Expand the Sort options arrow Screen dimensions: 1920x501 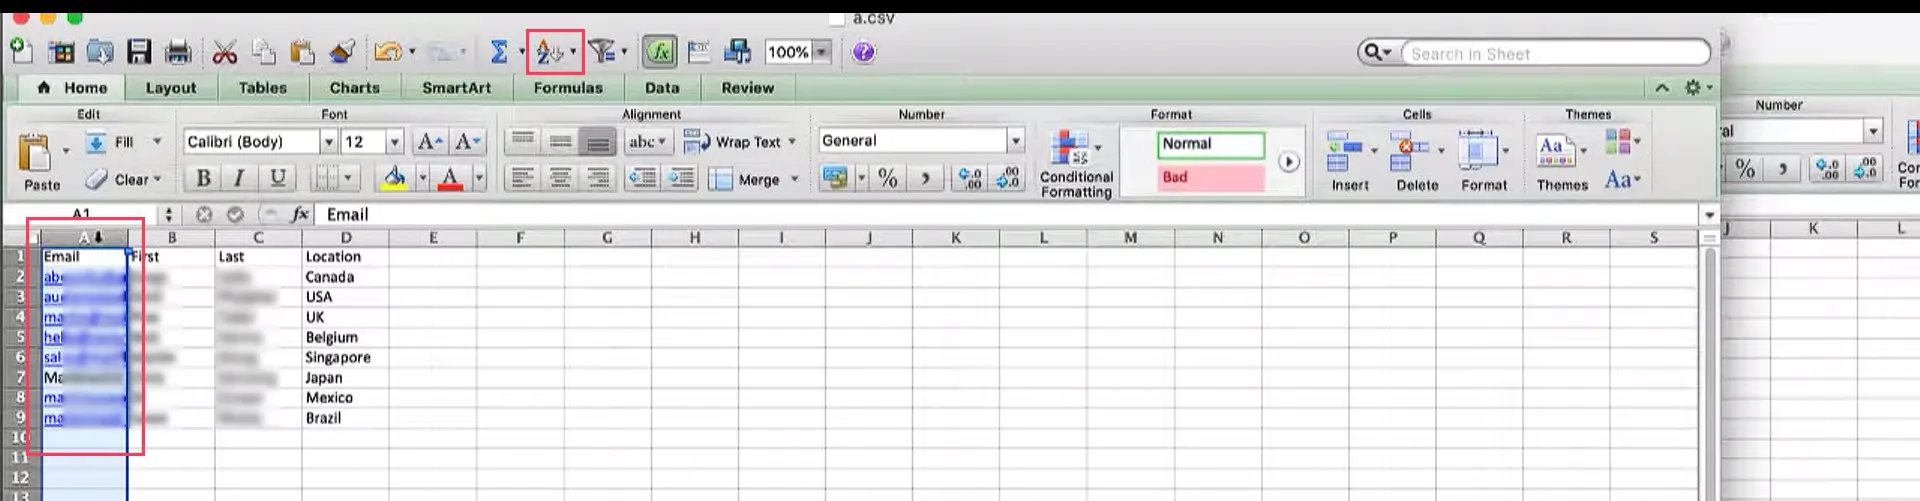tap(573, 52)
